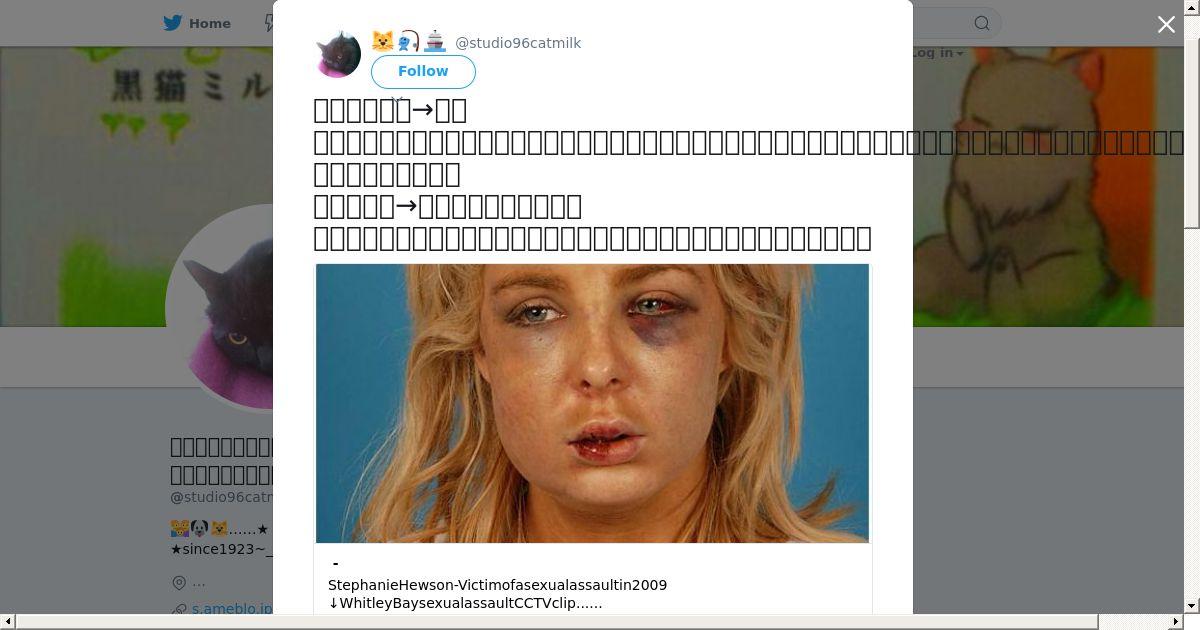Click the Twitter bird Home icon
1200x630 pixels.
pyautogui.click(x=173, y=23)
